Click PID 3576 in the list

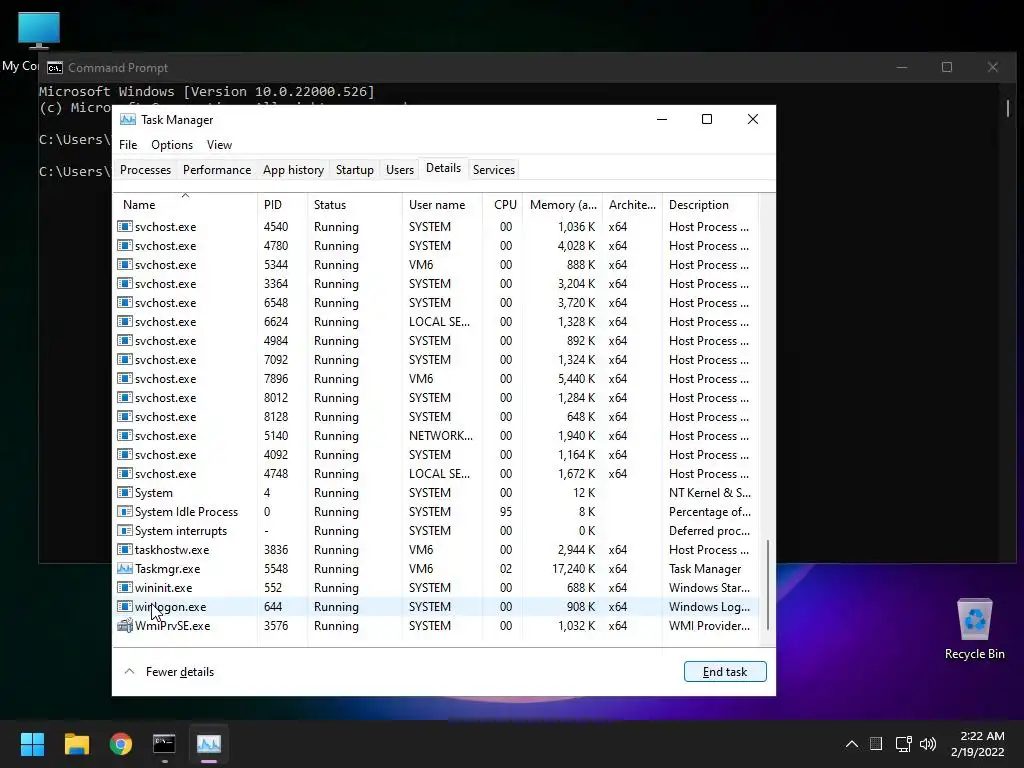[276, 626]
